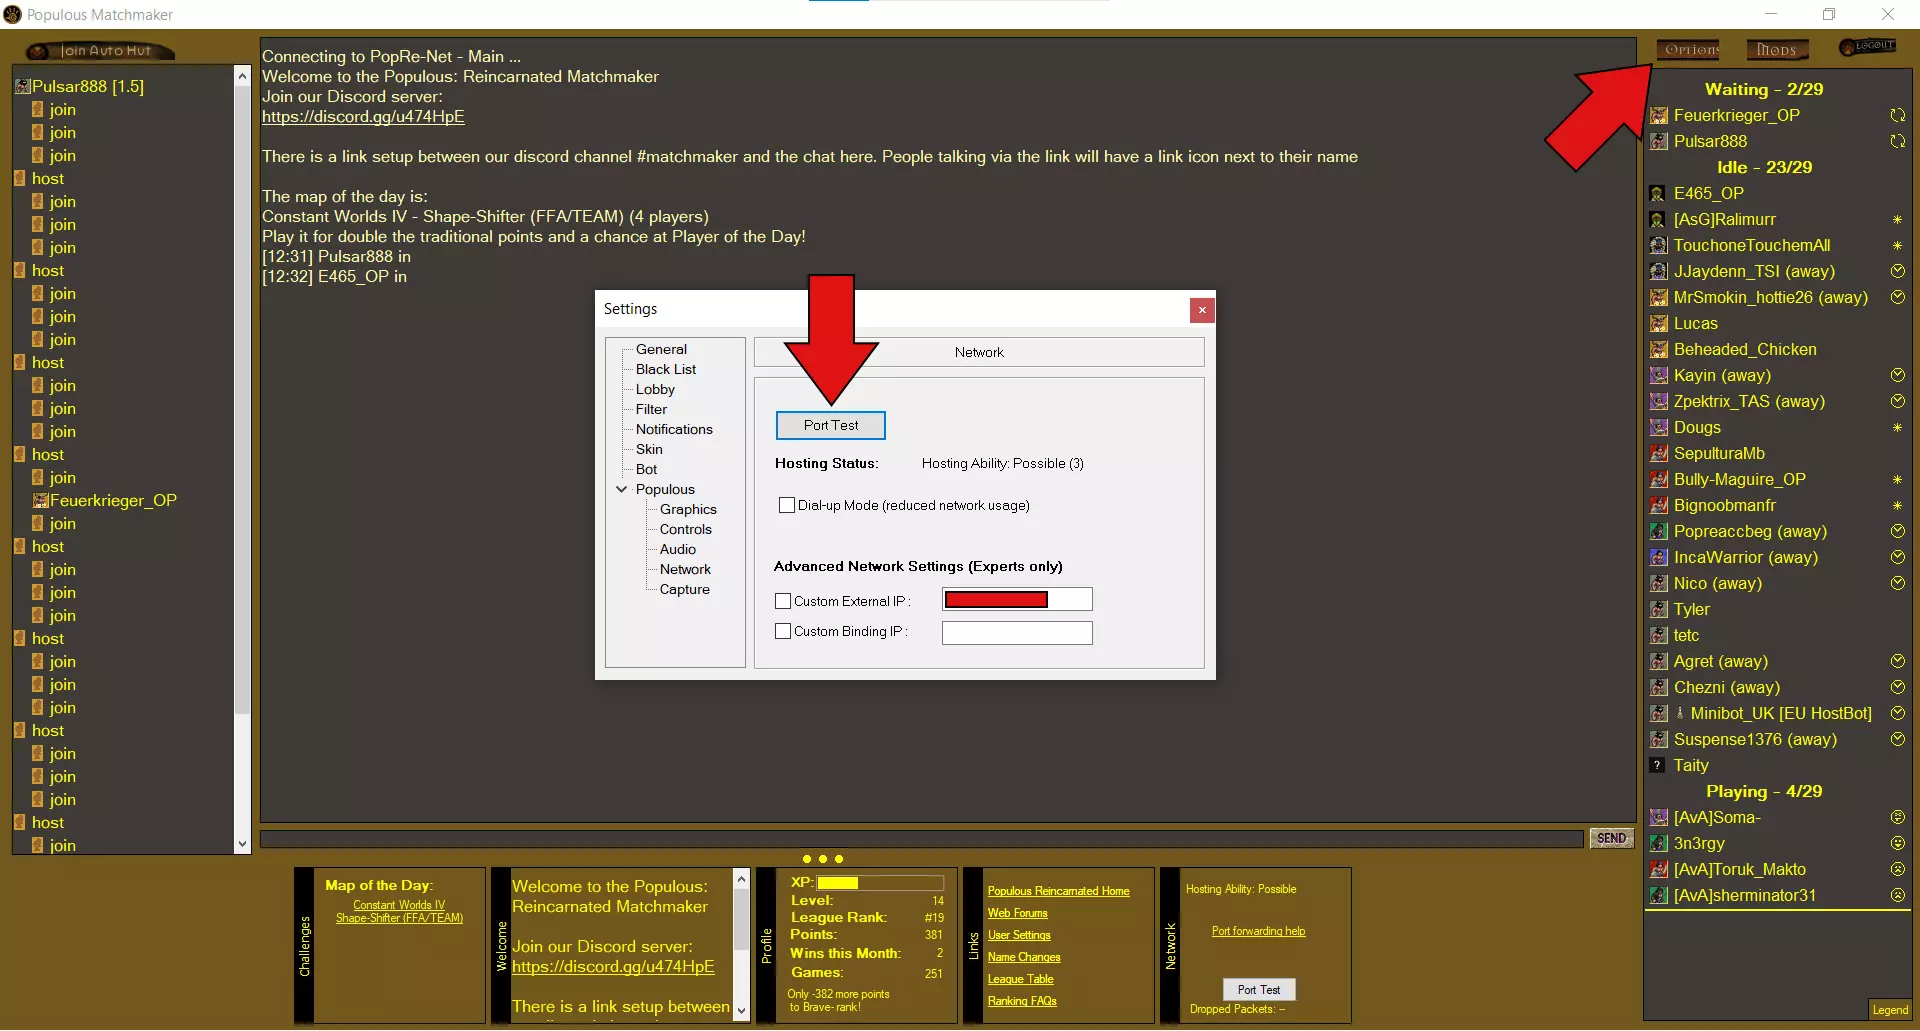Open the Populous Reincarnated Home link

pos(1059,892)
